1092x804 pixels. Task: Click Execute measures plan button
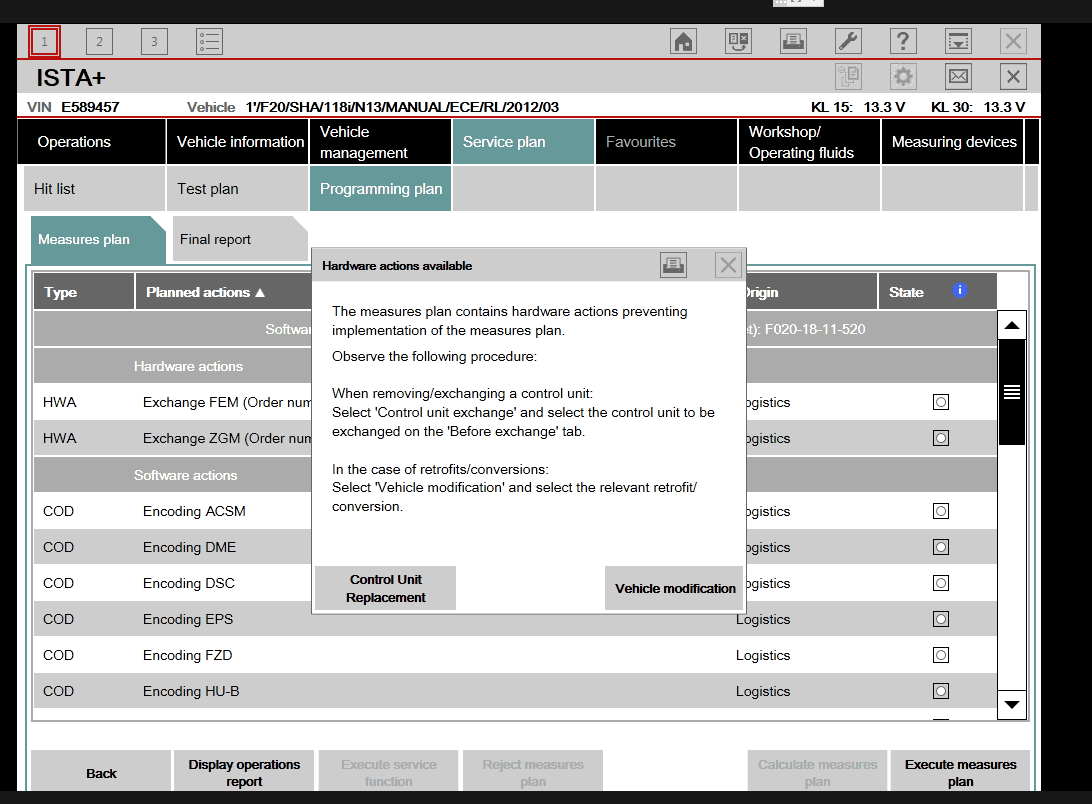[x=960, y=772]
